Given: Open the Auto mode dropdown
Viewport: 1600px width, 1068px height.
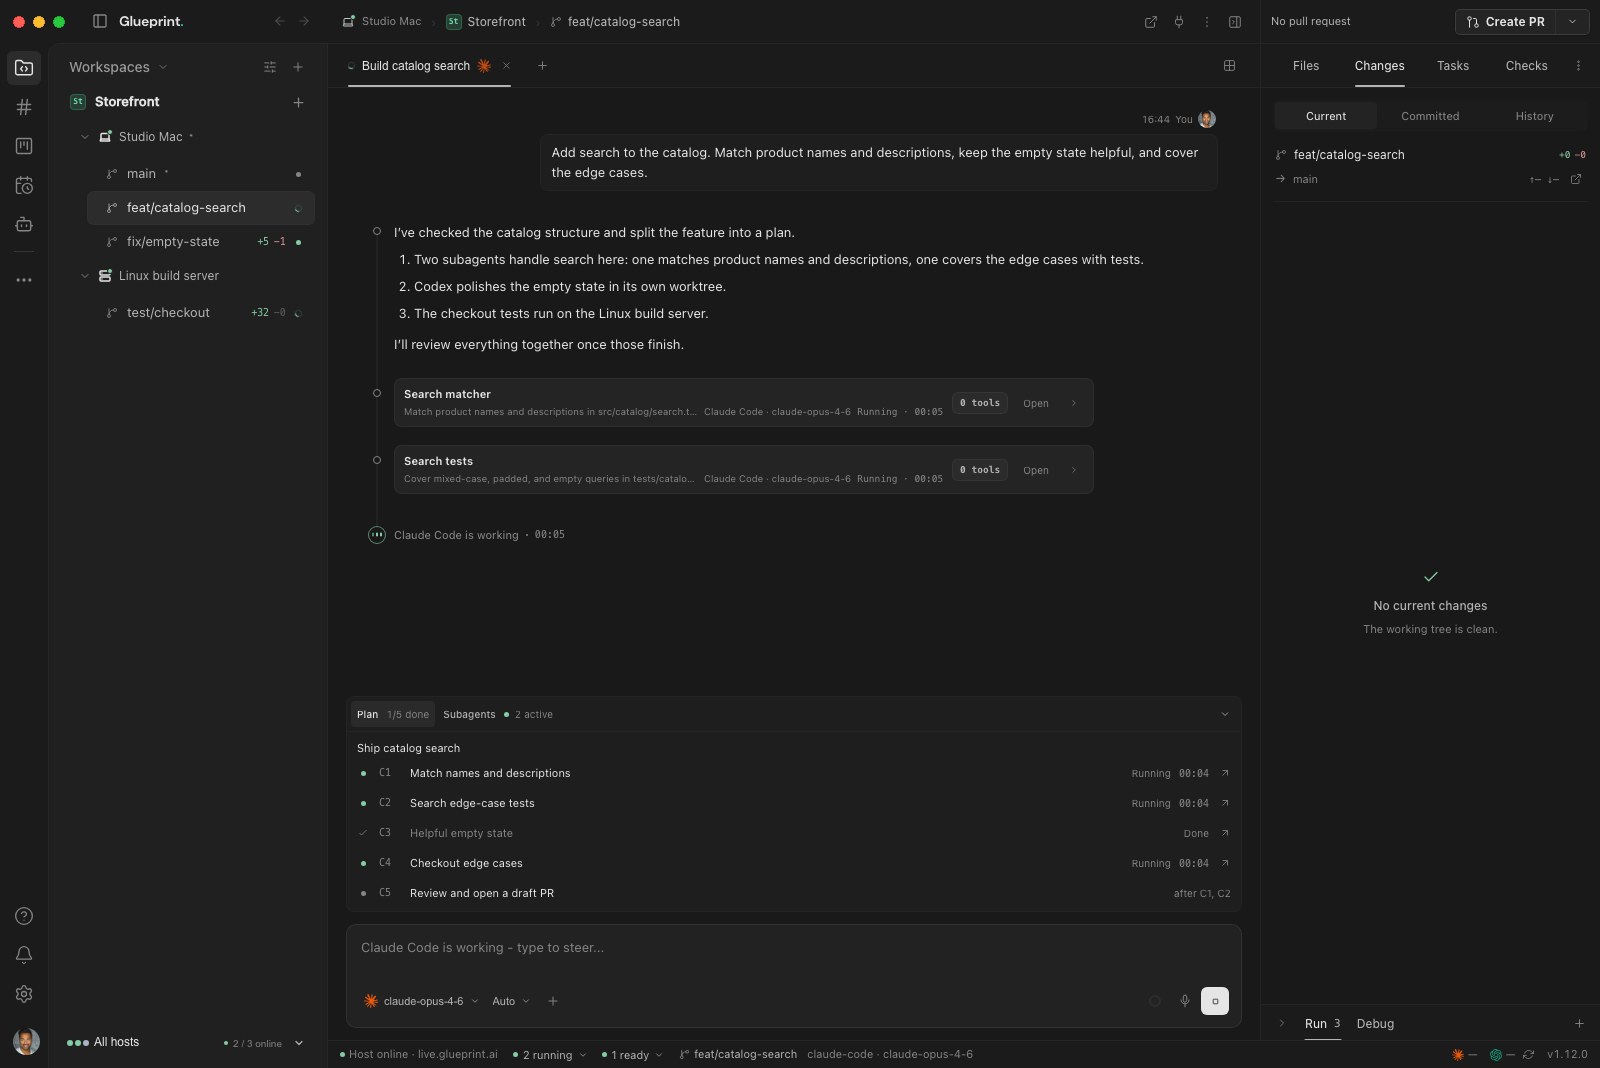Looking at the screenshot, I should [511, 1001].
